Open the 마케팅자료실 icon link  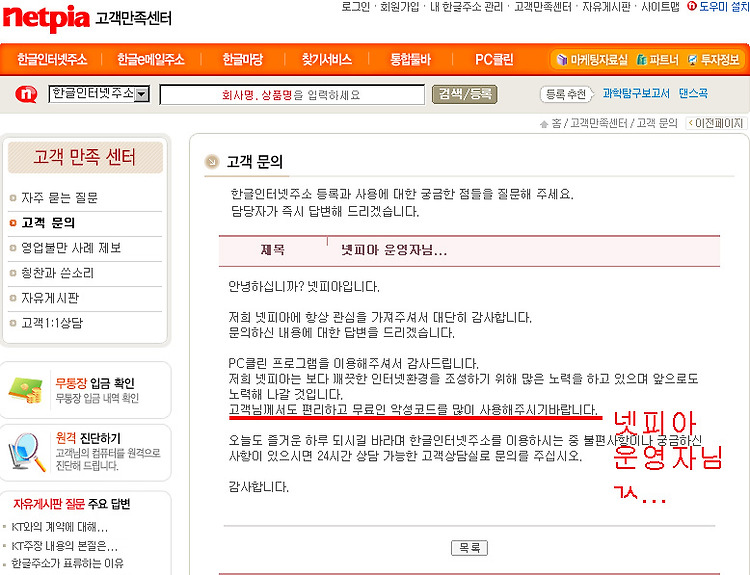[x=592, y=60]
